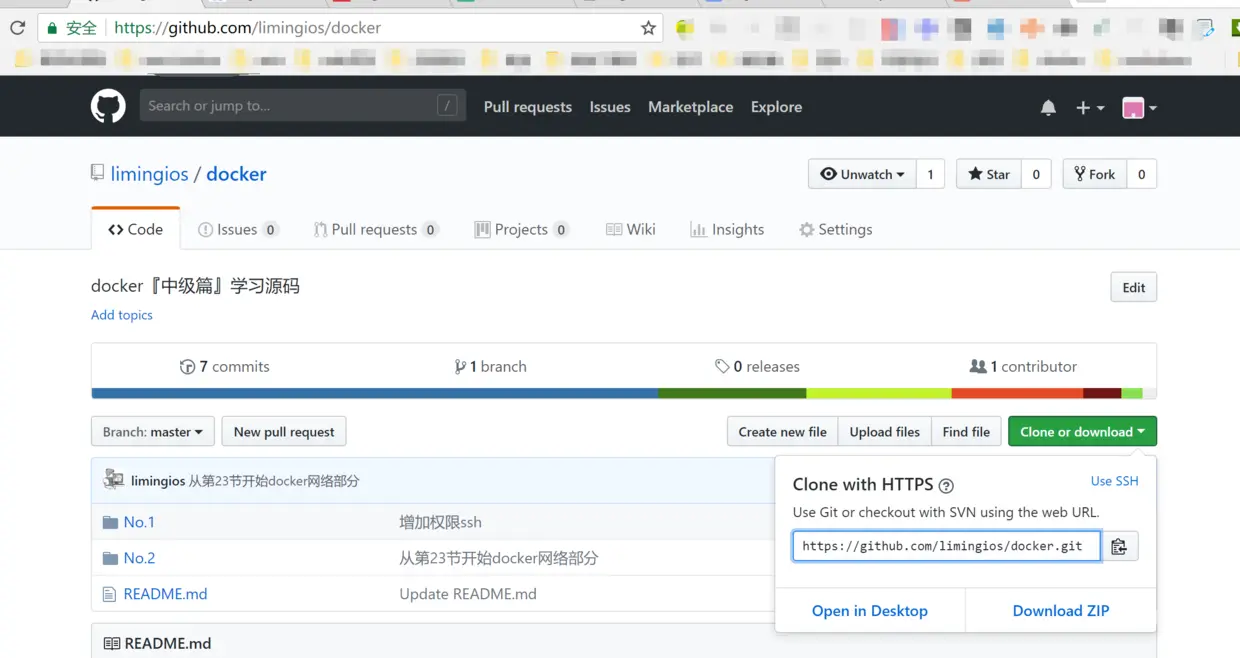The width and height of the screenshot is (1240, 658).
Task: Switch to the Settings tab
Action: (x=835, y=229)
